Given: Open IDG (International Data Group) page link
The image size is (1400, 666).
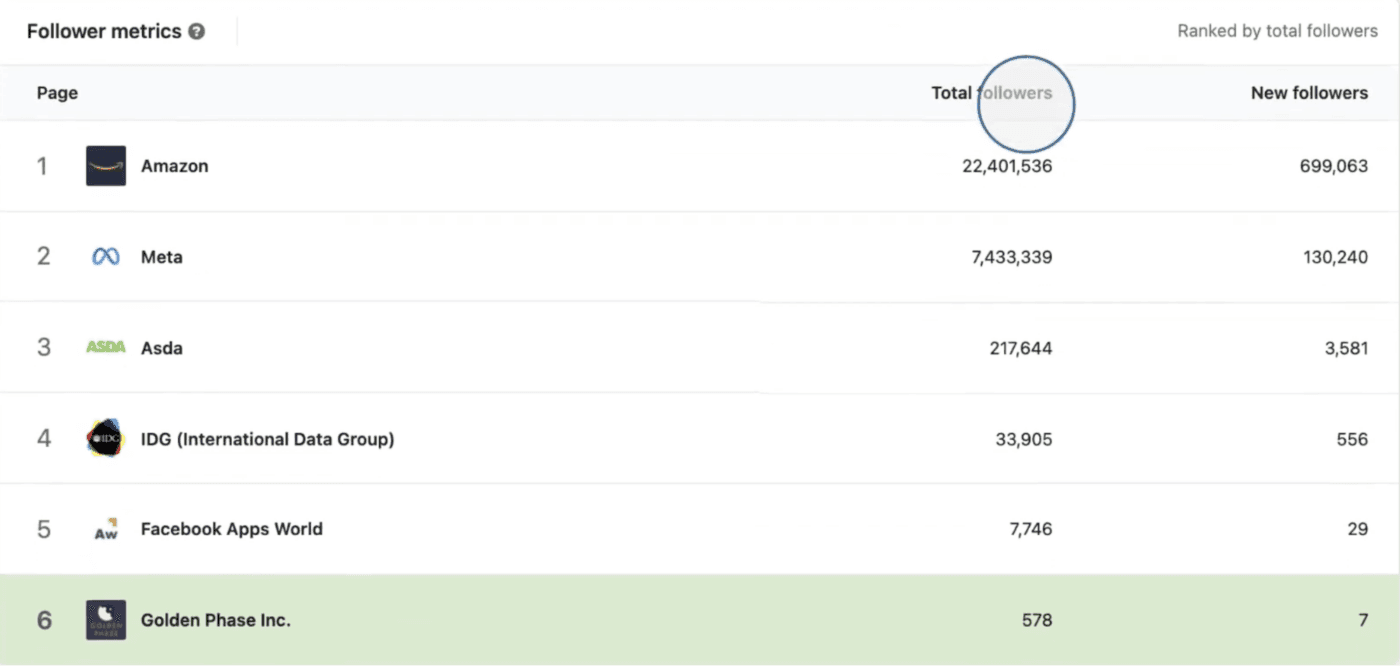Looking at the screenshot, I should click(267, 439).
